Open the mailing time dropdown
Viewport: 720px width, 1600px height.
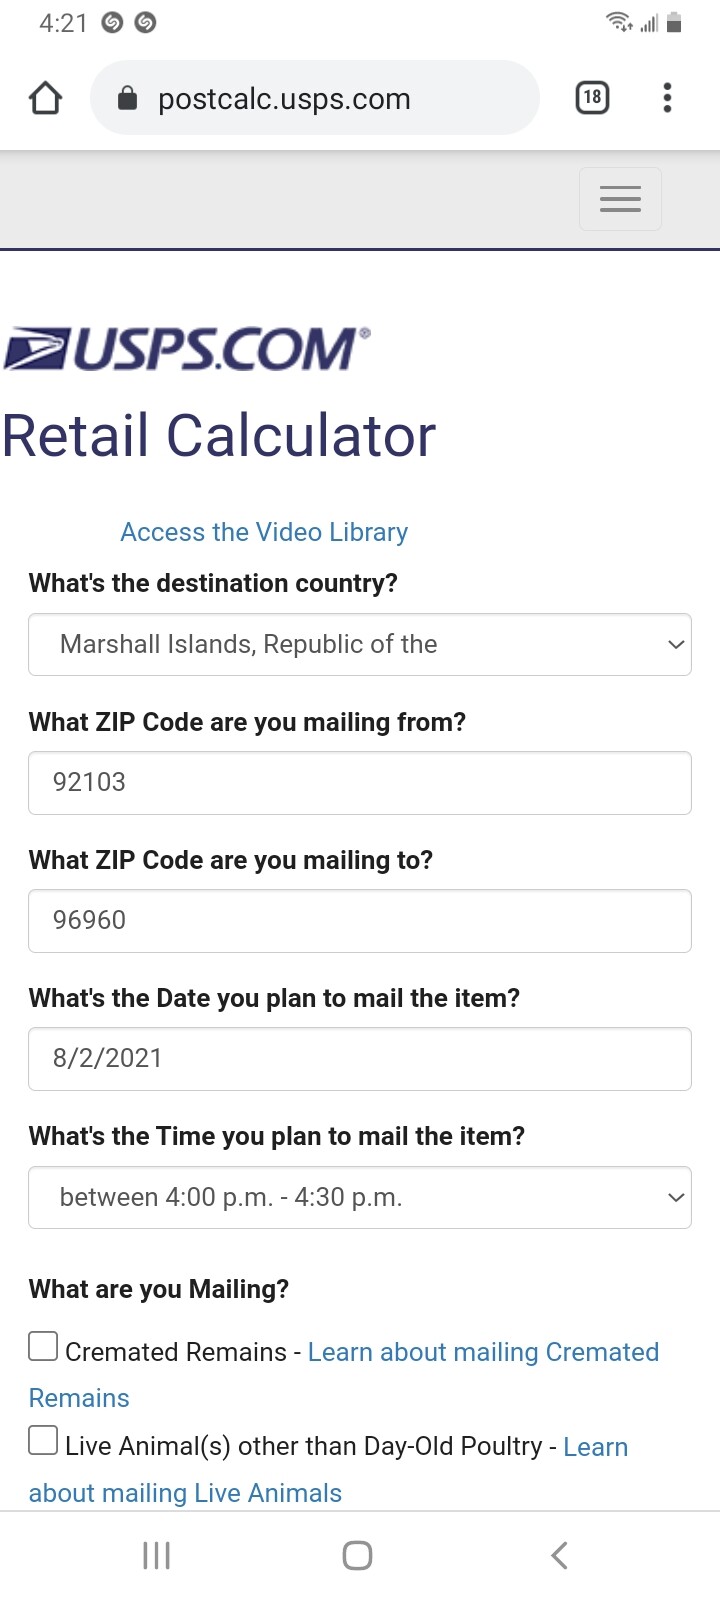pyautogui.click(x=360, y=1197)
